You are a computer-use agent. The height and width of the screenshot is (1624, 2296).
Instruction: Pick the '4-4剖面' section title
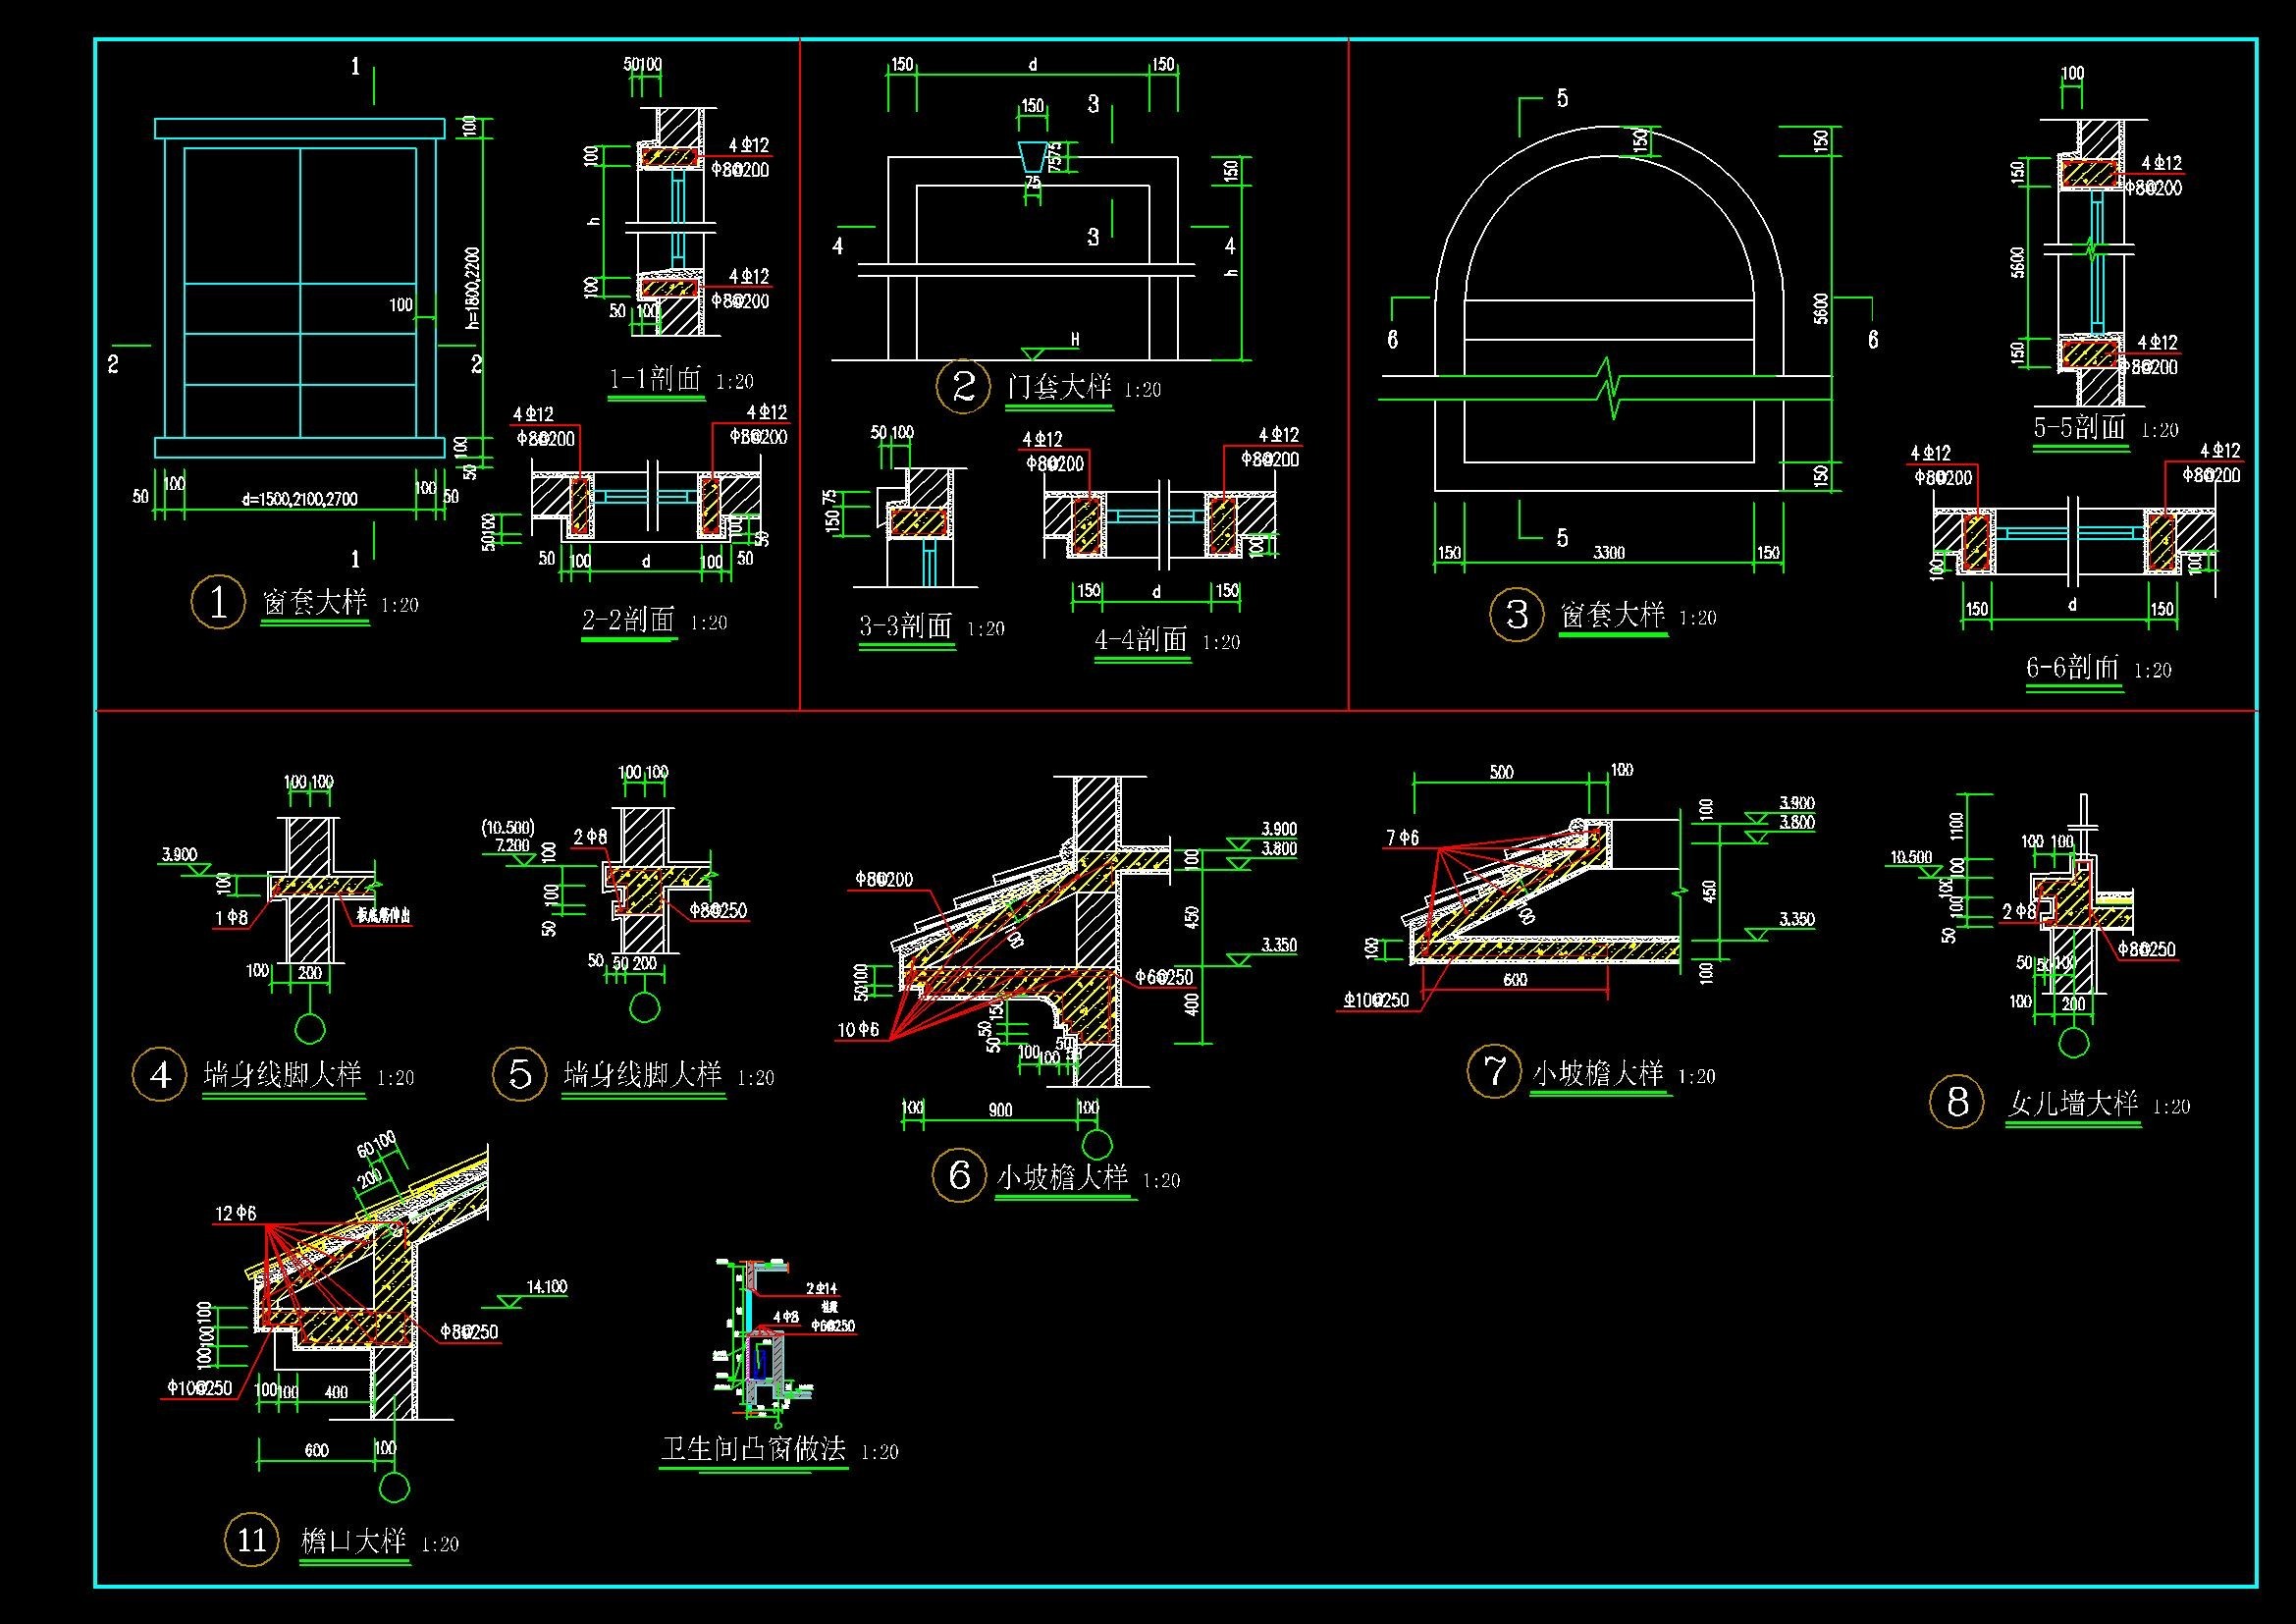point(1141,638)
